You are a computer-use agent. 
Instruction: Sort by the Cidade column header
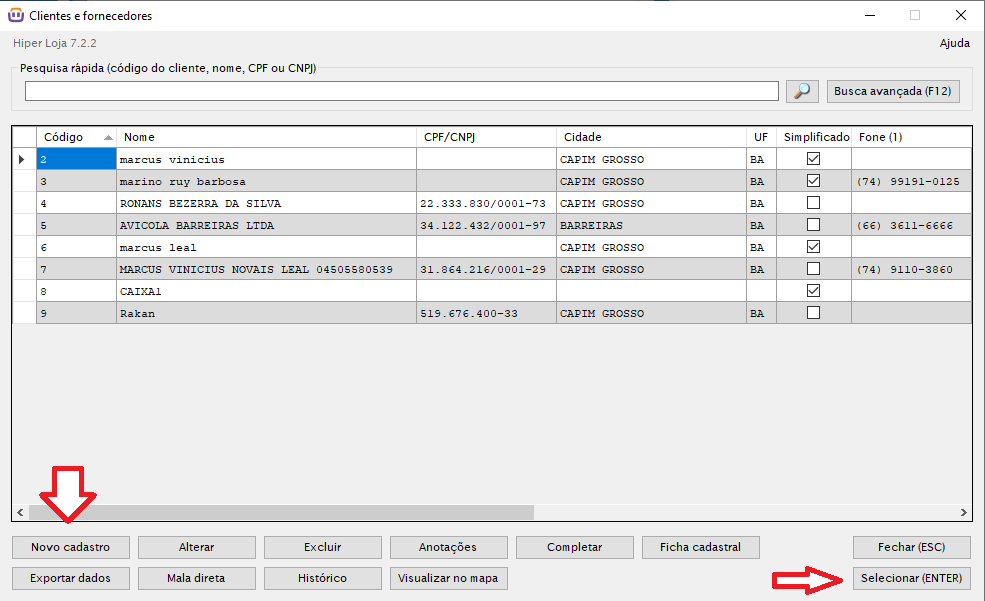coord(651,137)
